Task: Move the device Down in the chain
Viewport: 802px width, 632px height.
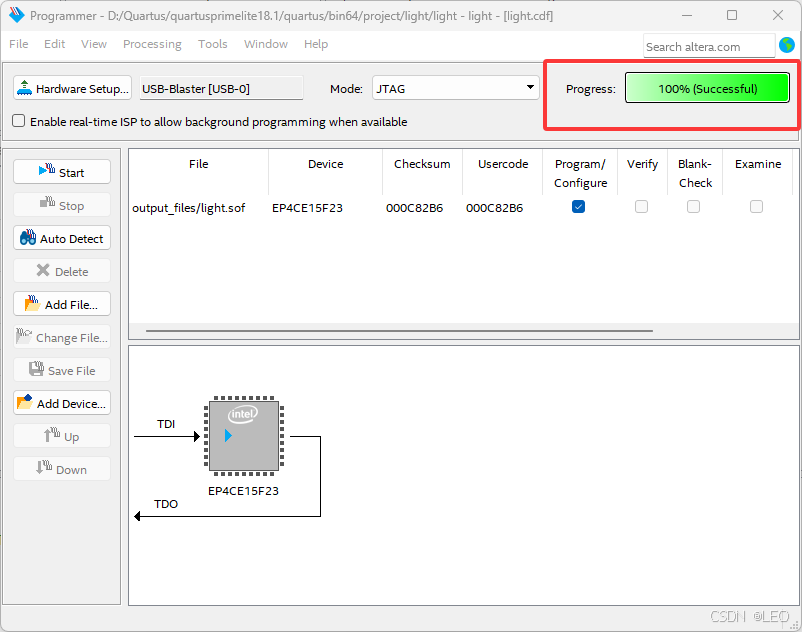Action: [x=62, y=469]
